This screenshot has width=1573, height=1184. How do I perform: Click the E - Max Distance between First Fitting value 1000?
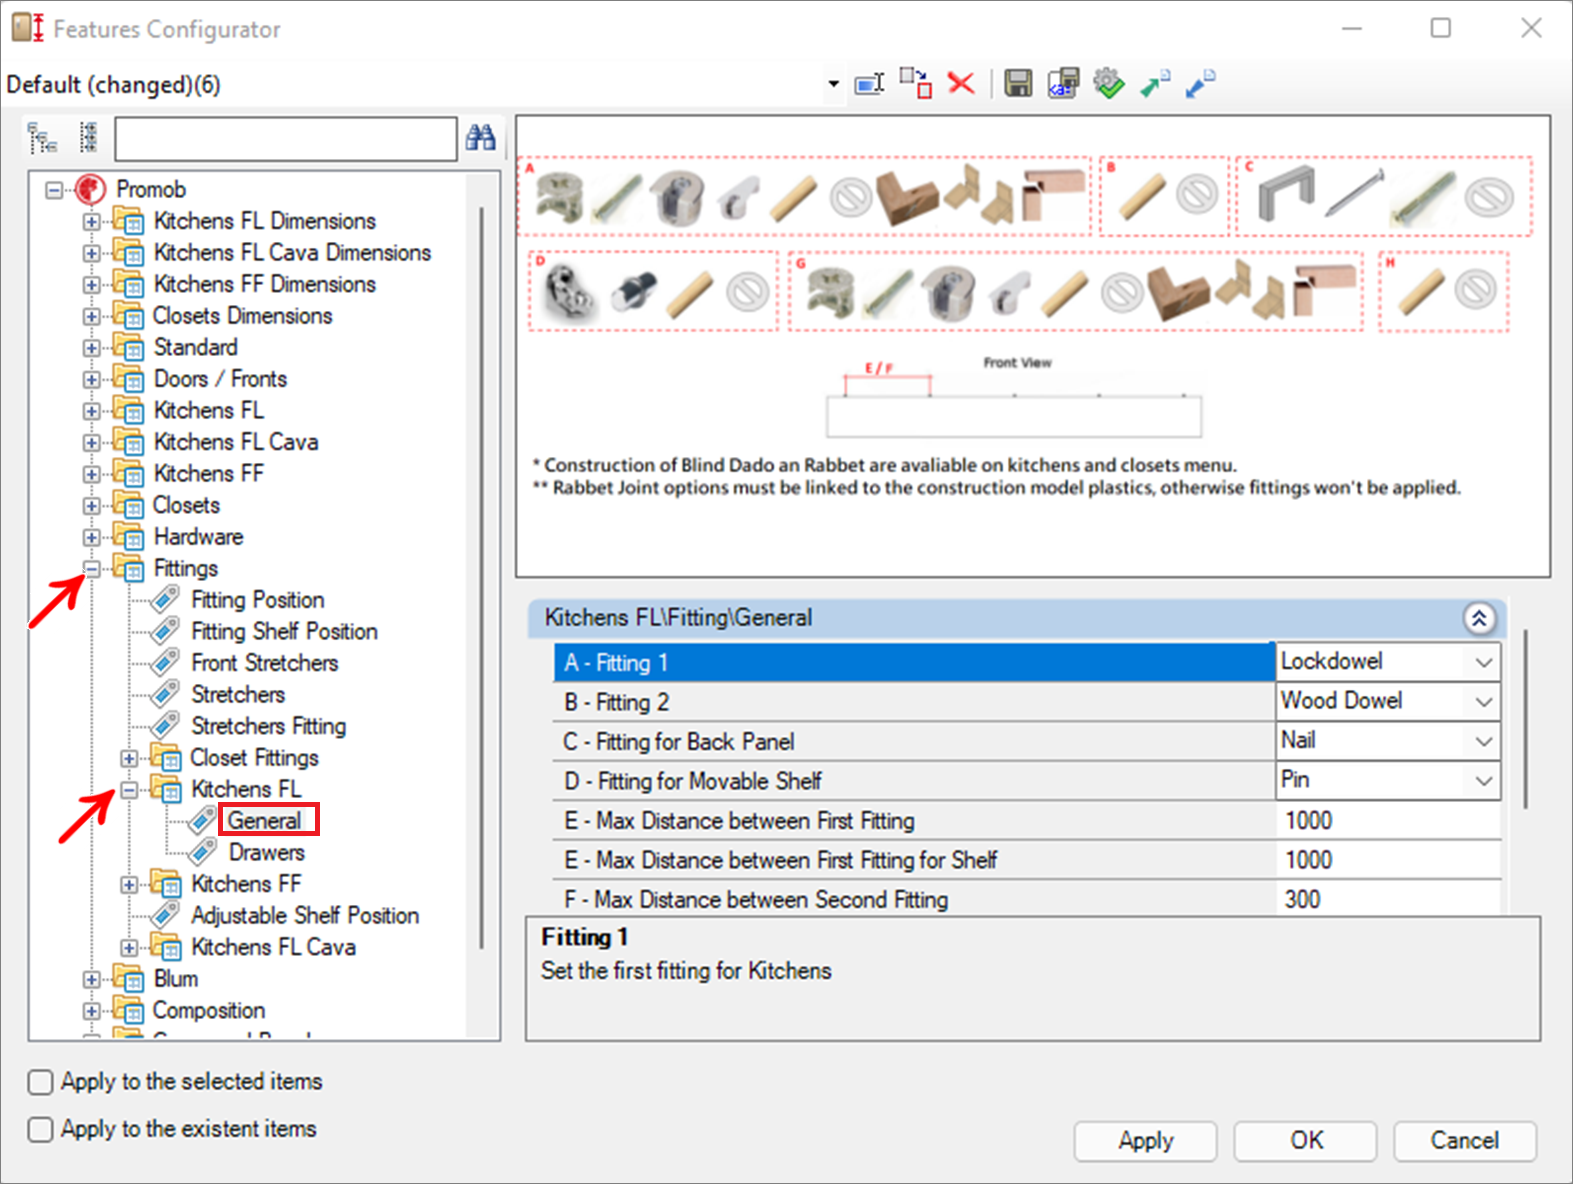coord(1388,821)
